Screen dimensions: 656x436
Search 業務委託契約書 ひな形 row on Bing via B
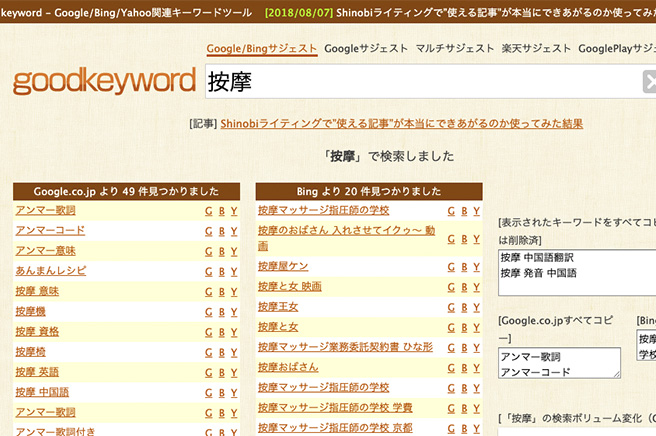coord(464,347)
